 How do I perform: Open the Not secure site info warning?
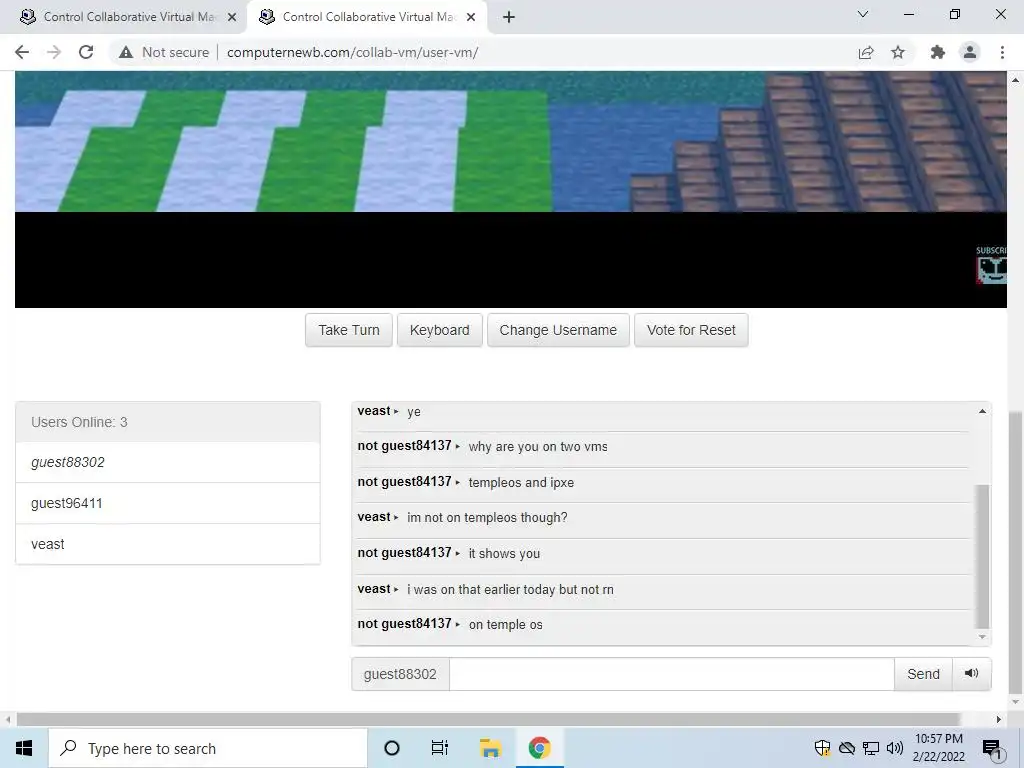pos(164,52)
